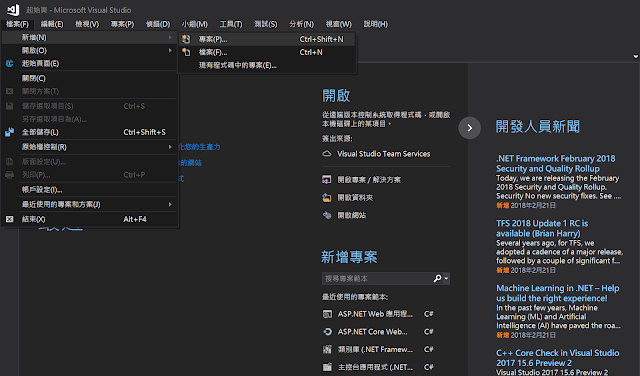Image resolution: width=640 pixels, height=376 pixels.
Task: Expand 最近使用的專案和方案(J) submenu
Action: click(170, 205)
